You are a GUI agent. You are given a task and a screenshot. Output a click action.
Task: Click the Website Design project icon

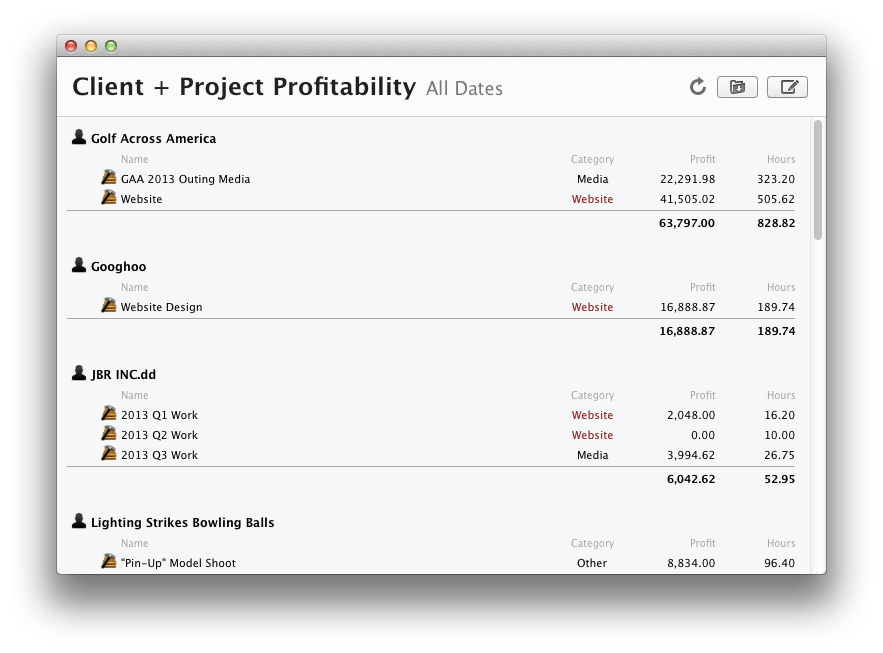pos(109,306)
